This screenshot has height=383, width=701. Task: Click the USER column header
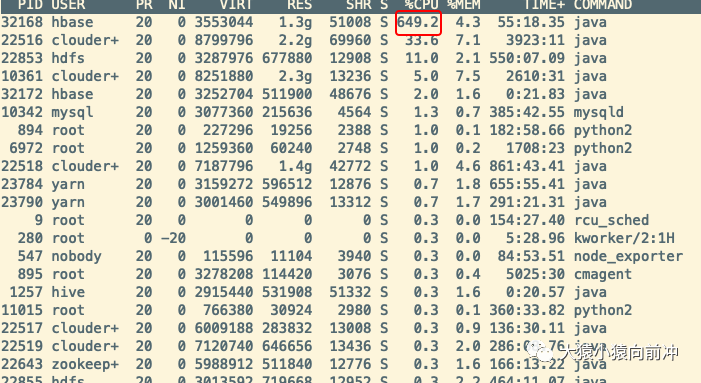click(68, 5)
